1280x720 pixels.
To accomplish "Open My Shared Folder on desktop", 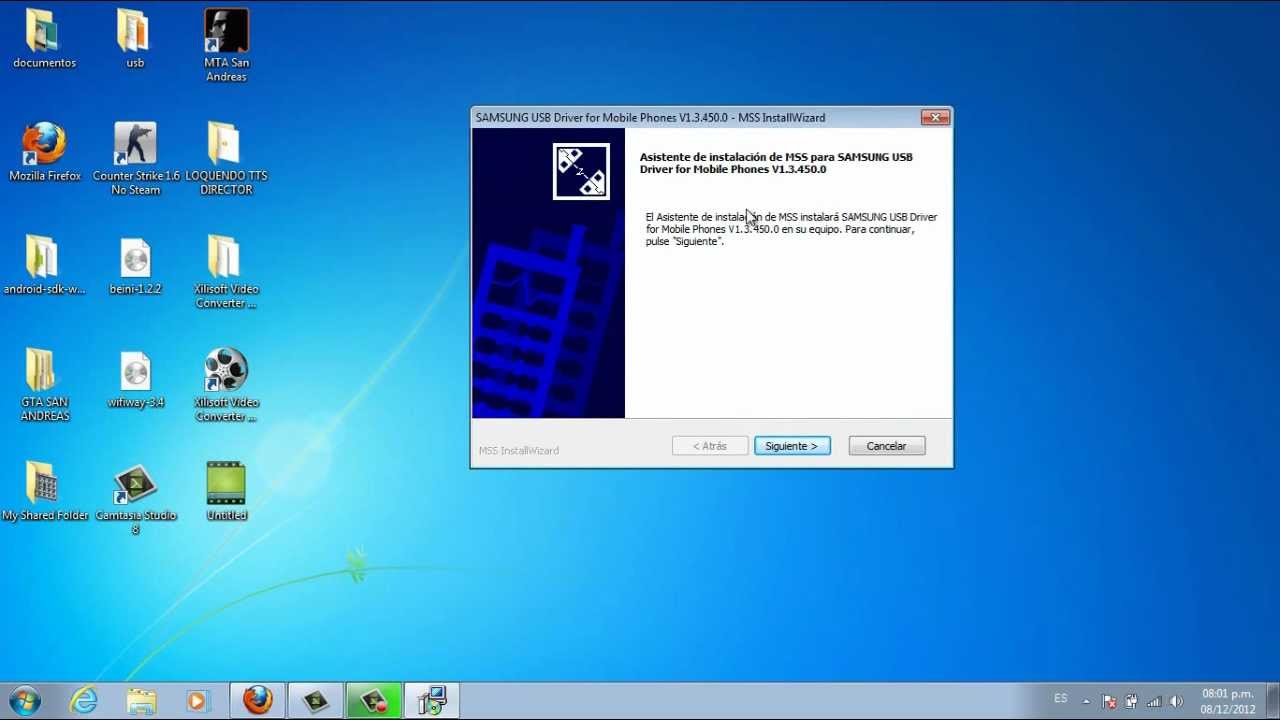I will point(45,492).
